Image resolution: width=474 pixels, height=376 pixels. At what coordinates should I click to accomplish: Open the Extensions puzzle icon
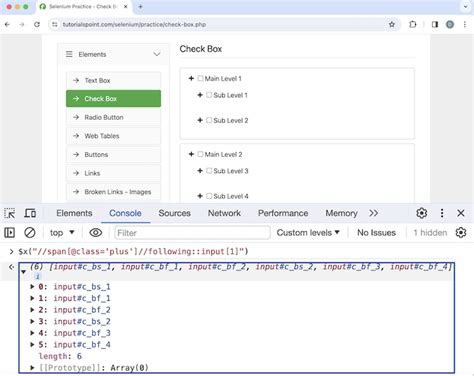[x=413, y=24]
